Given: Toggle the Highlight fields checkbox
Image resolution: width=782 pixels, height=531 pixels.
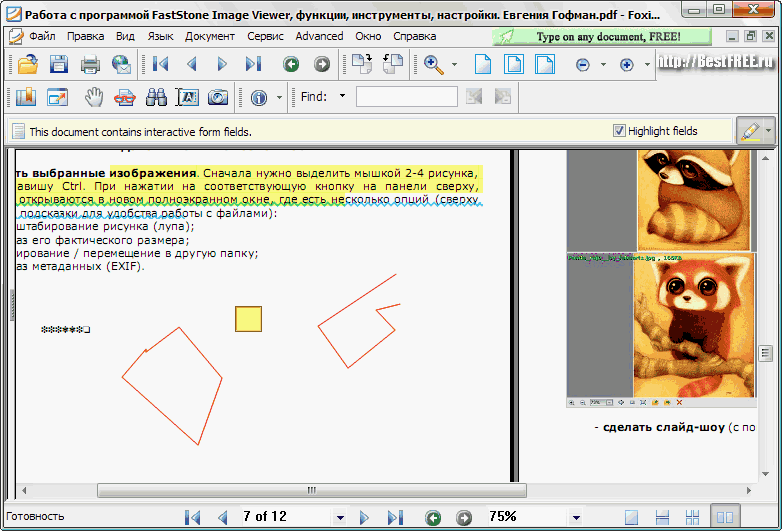Looking at the screenshot, I should (x=619, y=131).
